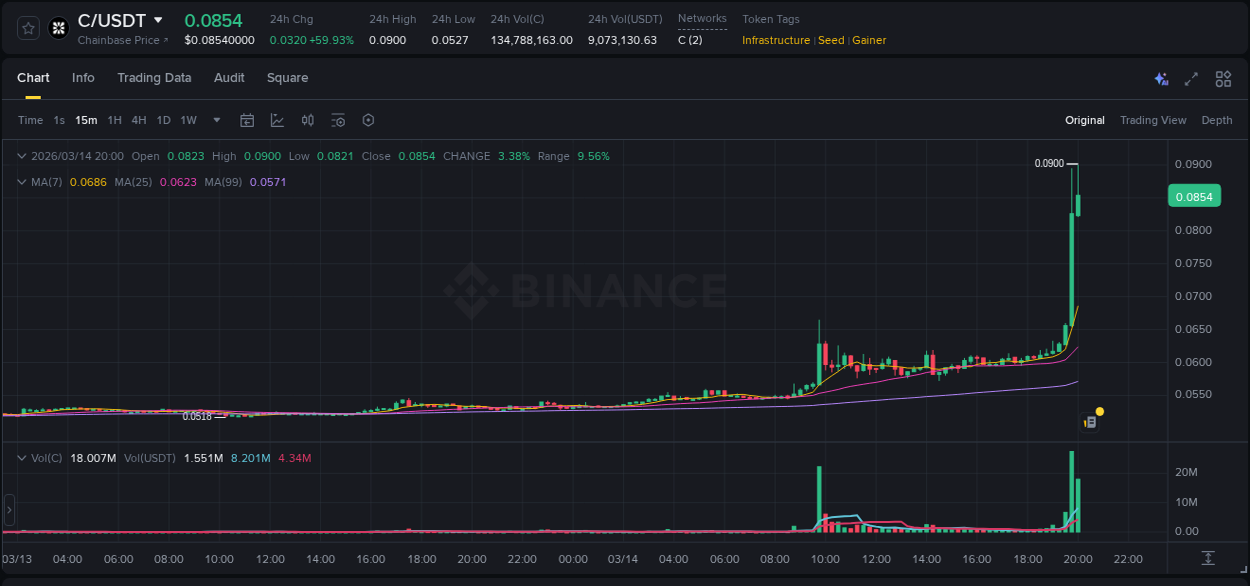Image resolution: width=1250 pixels, height=586 pixels.
Task: Switch to the Trading Data tab
Action: point(154,78)
